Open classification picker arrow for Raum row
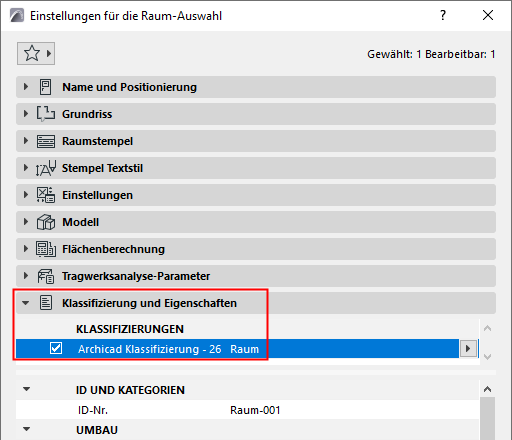The image size is (512, 440). 468,349
